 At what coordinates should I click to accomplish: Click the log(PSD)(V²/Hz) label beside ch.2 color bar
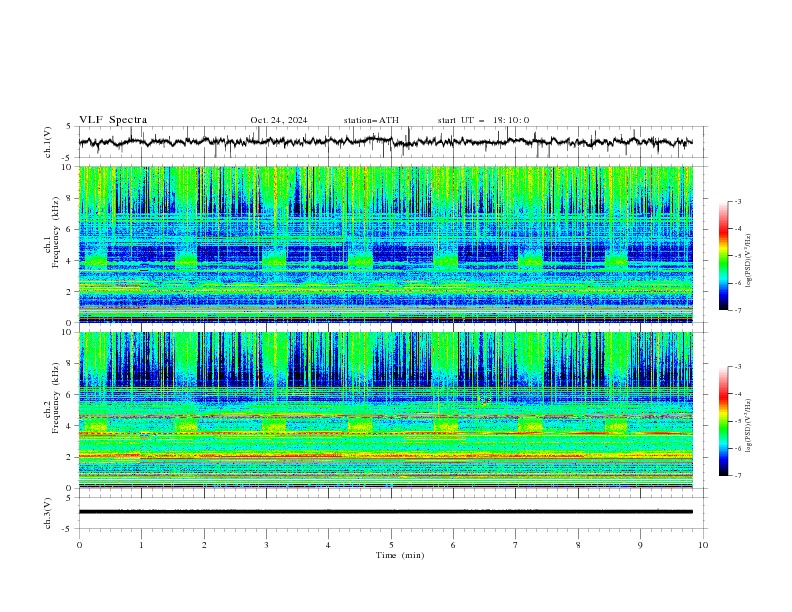click(x=748, y=425)
